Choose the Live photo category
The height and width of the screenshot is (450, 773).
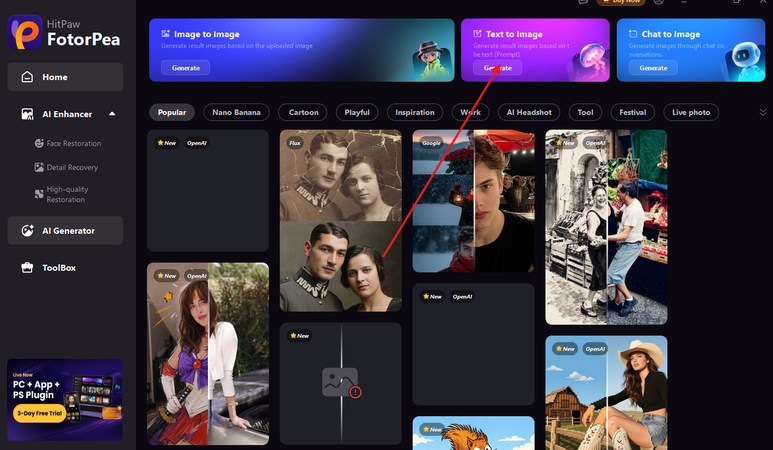(691, 112)
